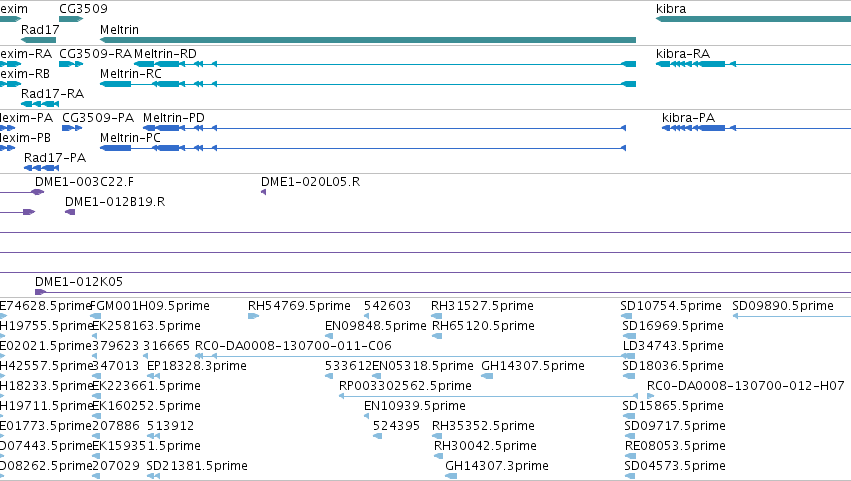Click the FGM001H09.5prime EST label
Screen dimensions: 851x481
(x=150, y=306)
